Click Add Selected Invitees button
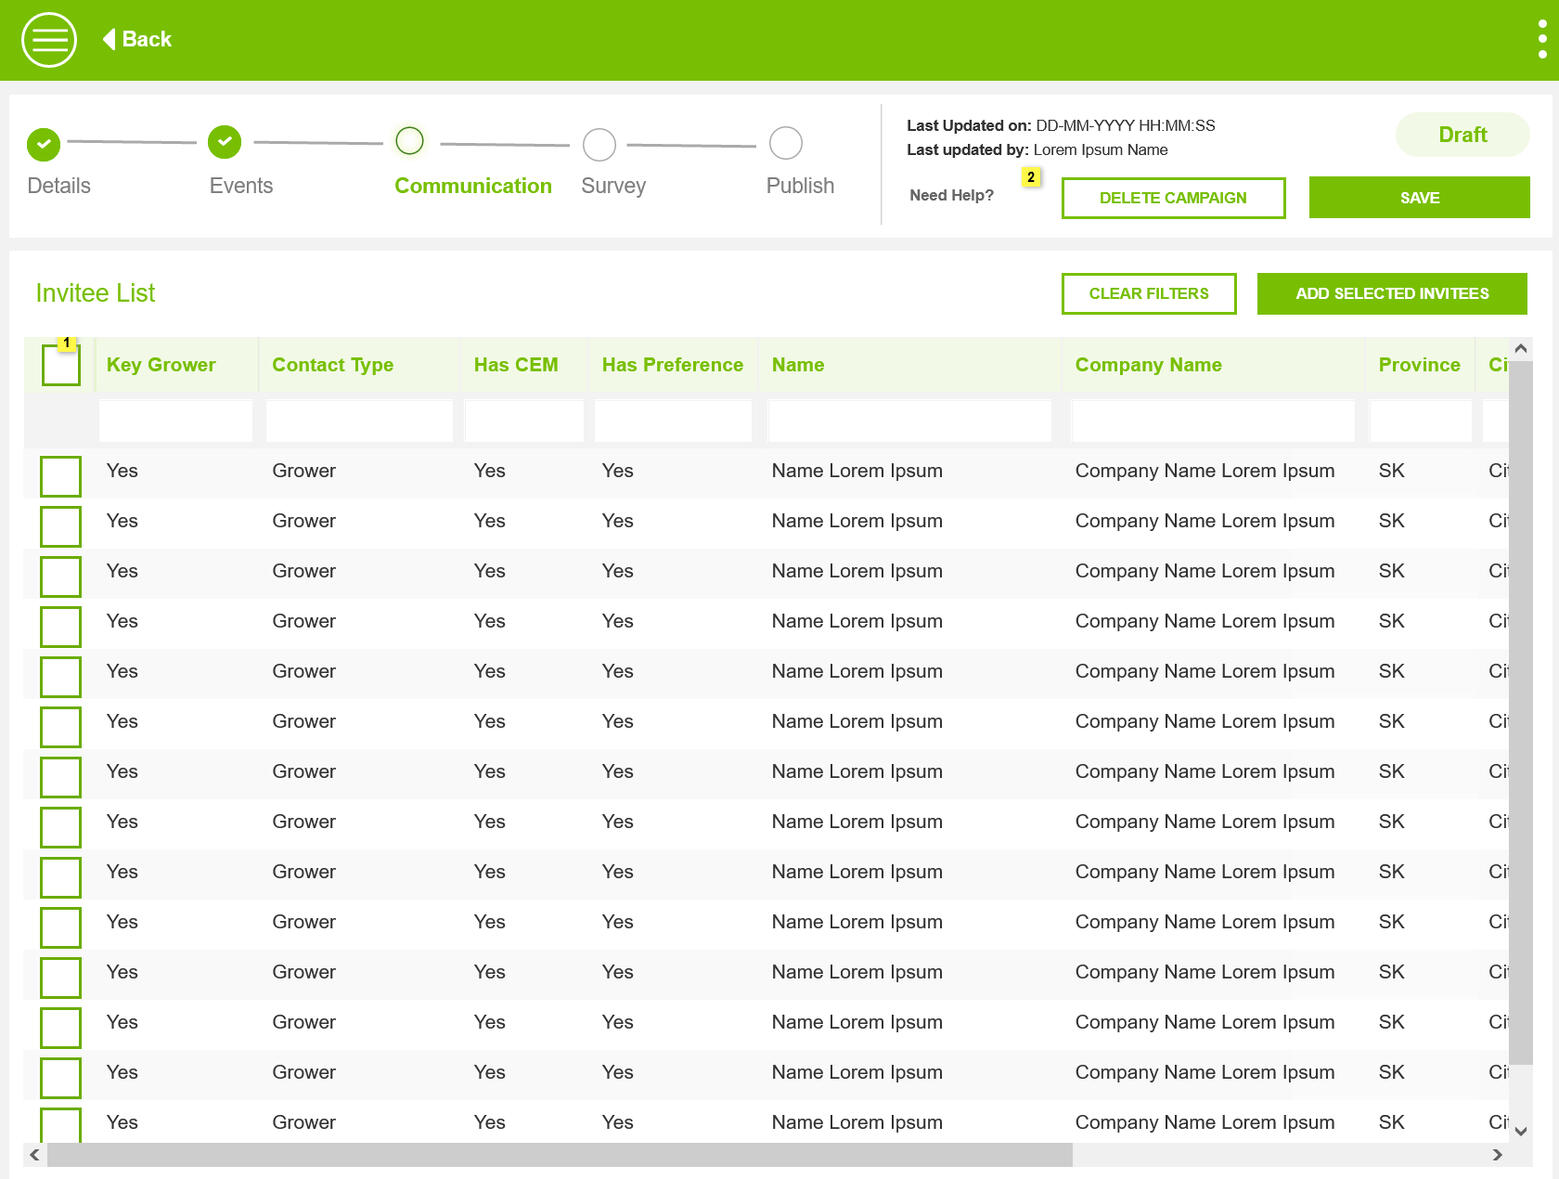The height and width of the screenshot is (1179, 1559). click(1391, 294)
